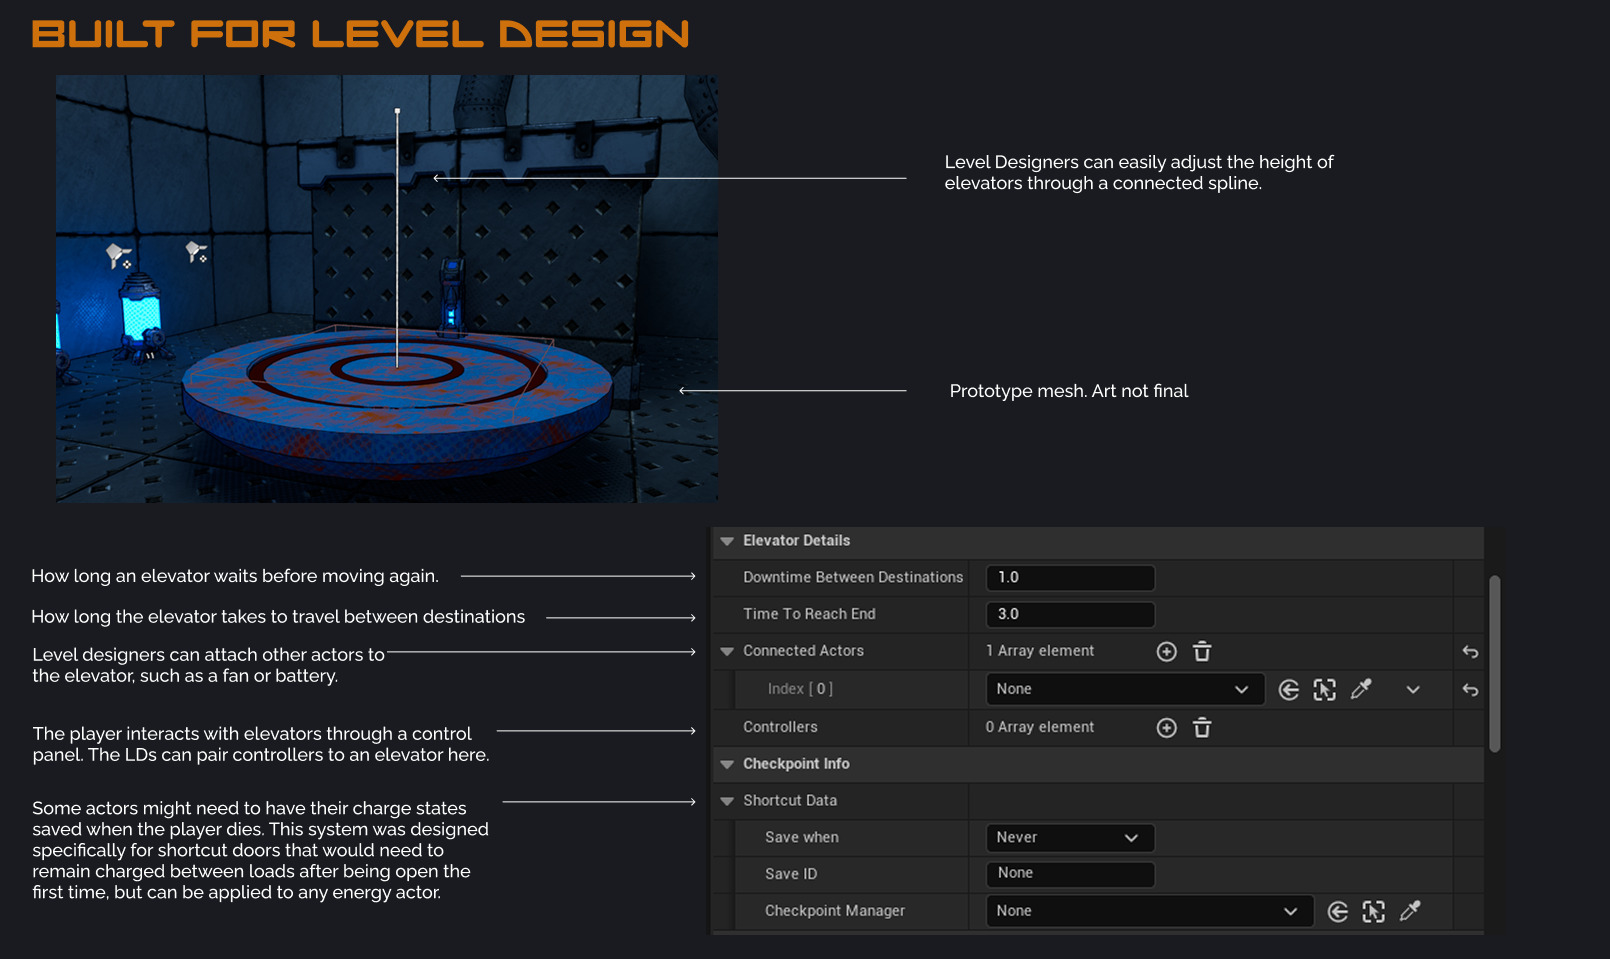
Task: Empty the Controllers array with trash icon
Action: (1202, 728)
